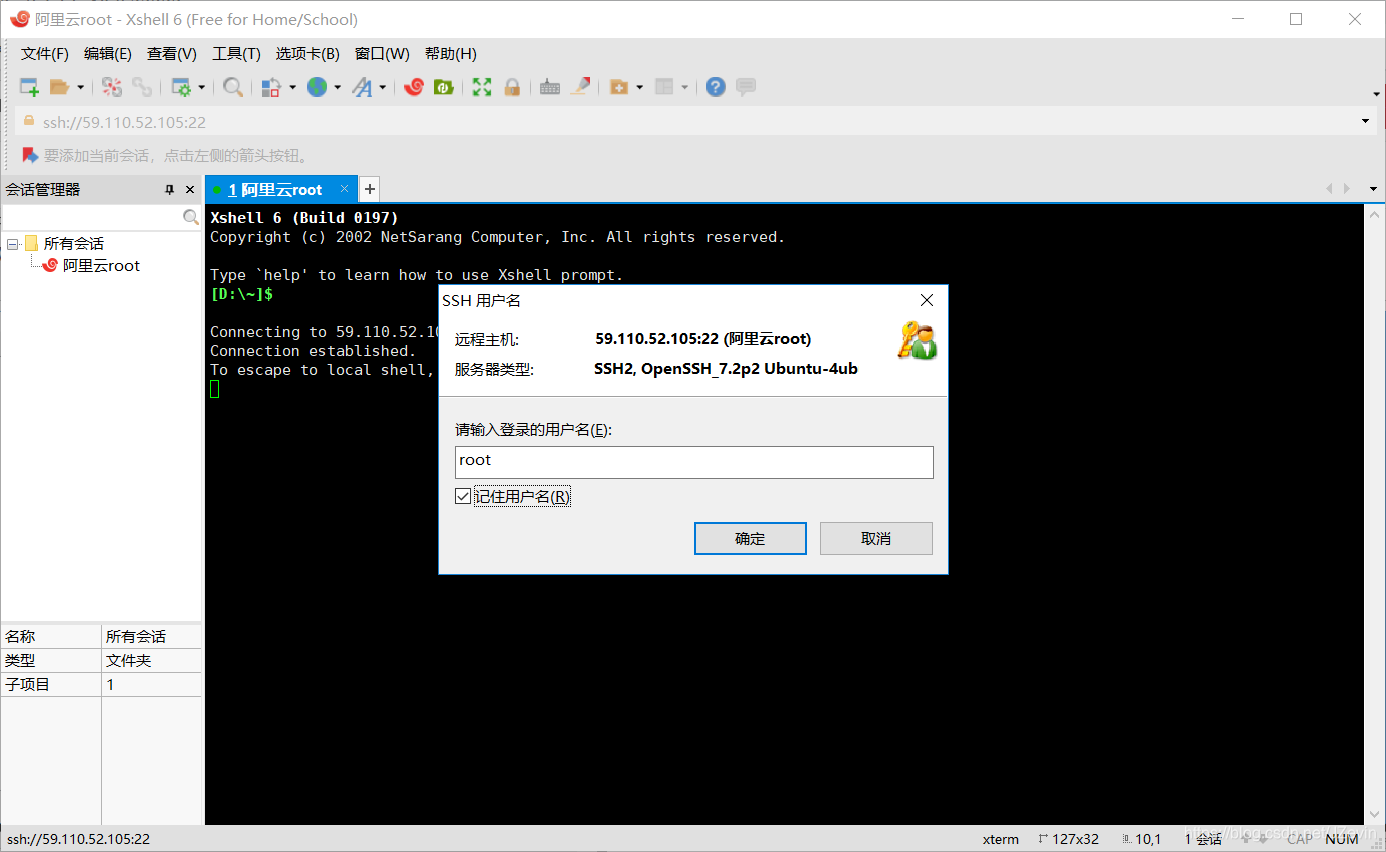Click the xterm status bar entry
This screenshot has height=852, width=1386.
point(1001,839)
